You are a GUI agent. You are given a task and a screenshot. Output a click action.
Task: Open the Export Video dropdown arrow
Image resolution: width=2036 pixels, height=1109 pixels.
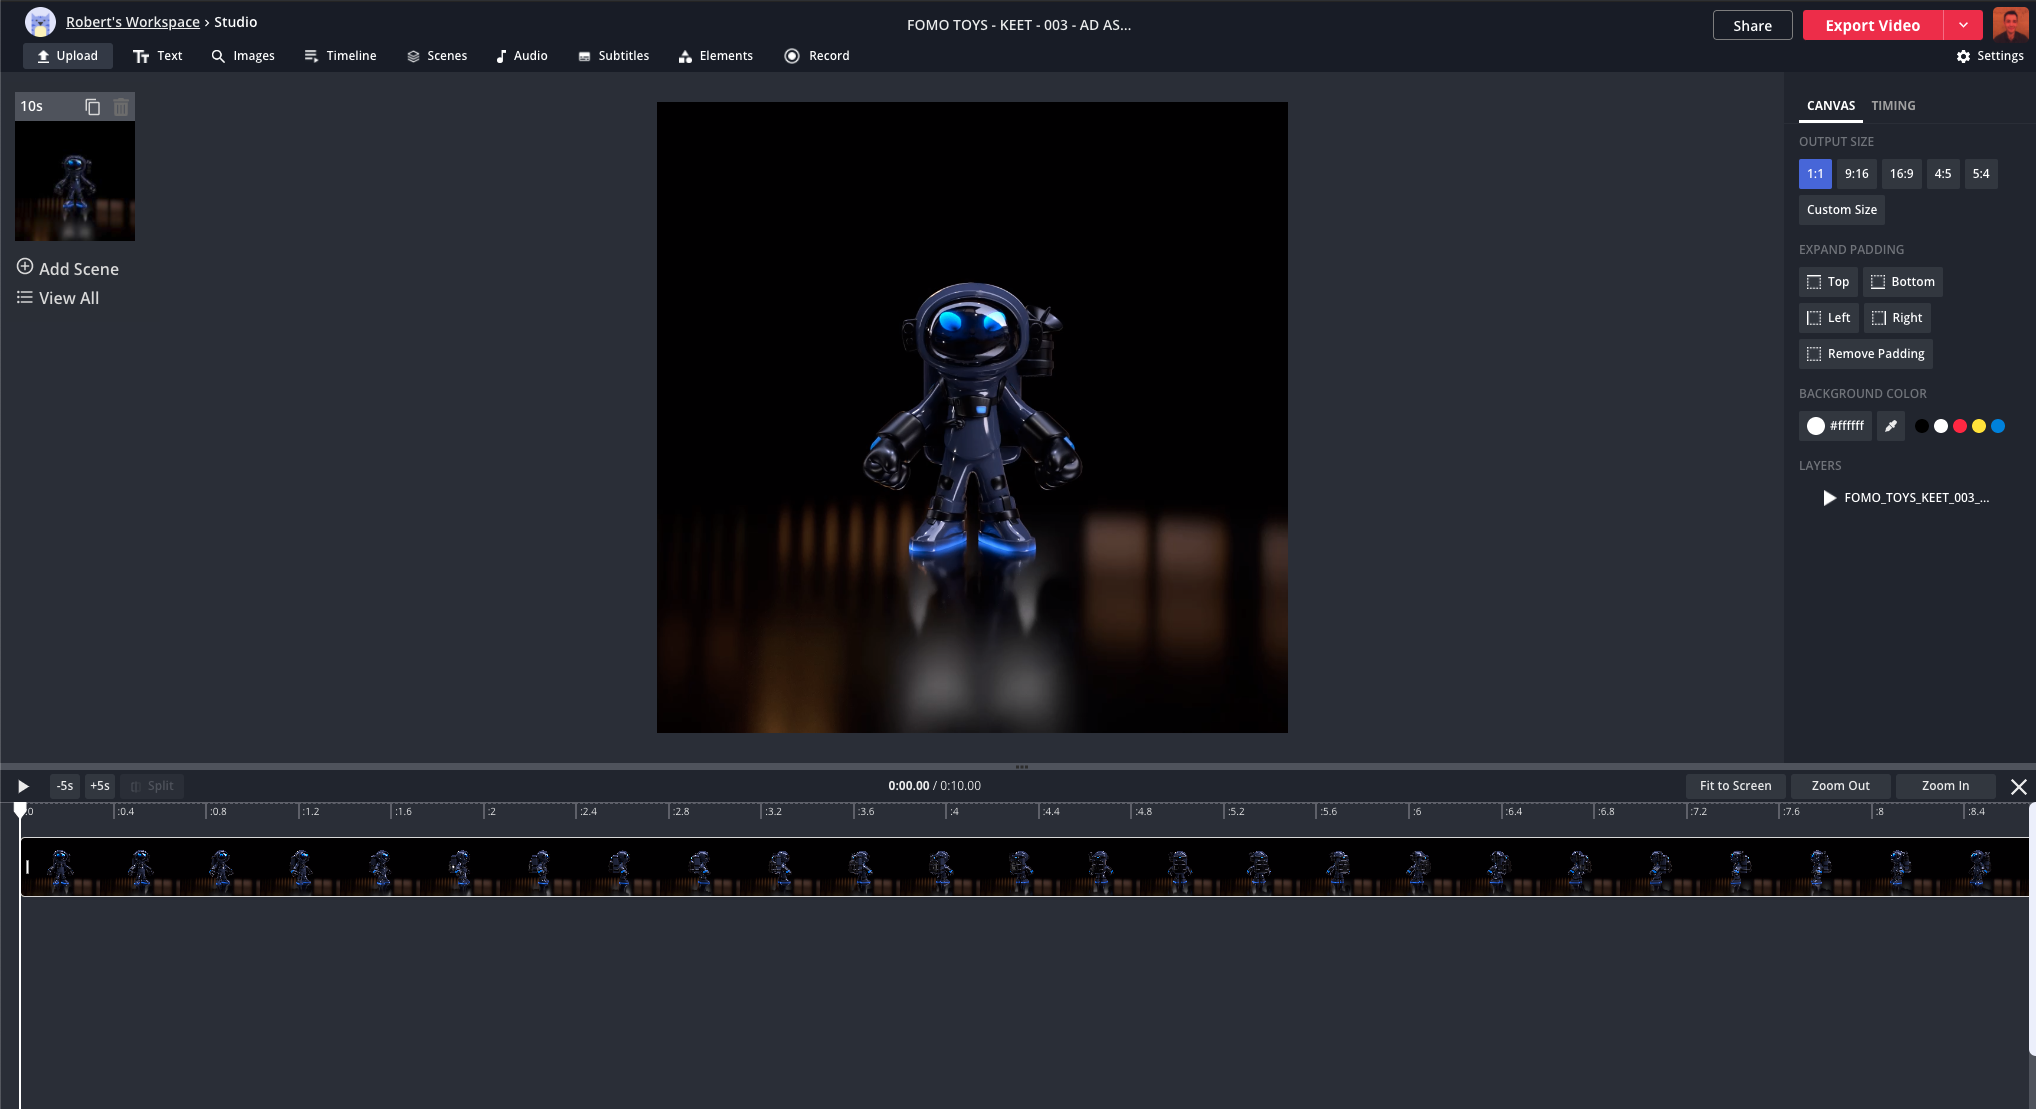coord(1963,25)
